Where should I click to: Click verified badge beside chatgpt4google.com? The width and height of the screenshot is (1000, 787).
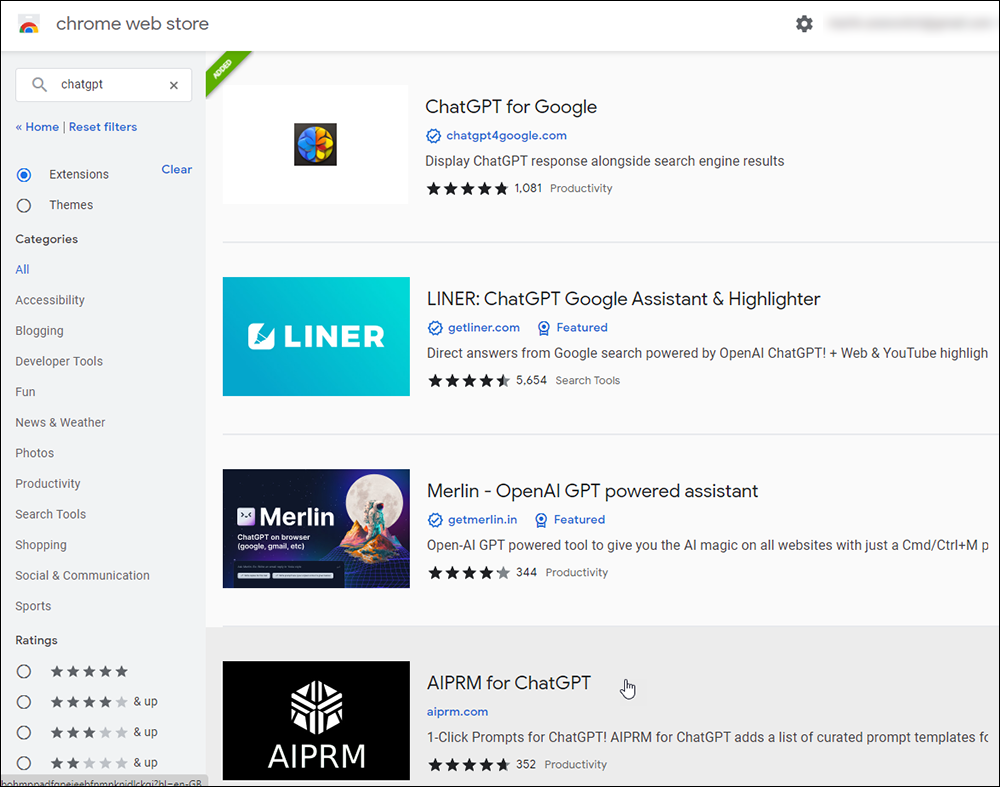(434, 136)
